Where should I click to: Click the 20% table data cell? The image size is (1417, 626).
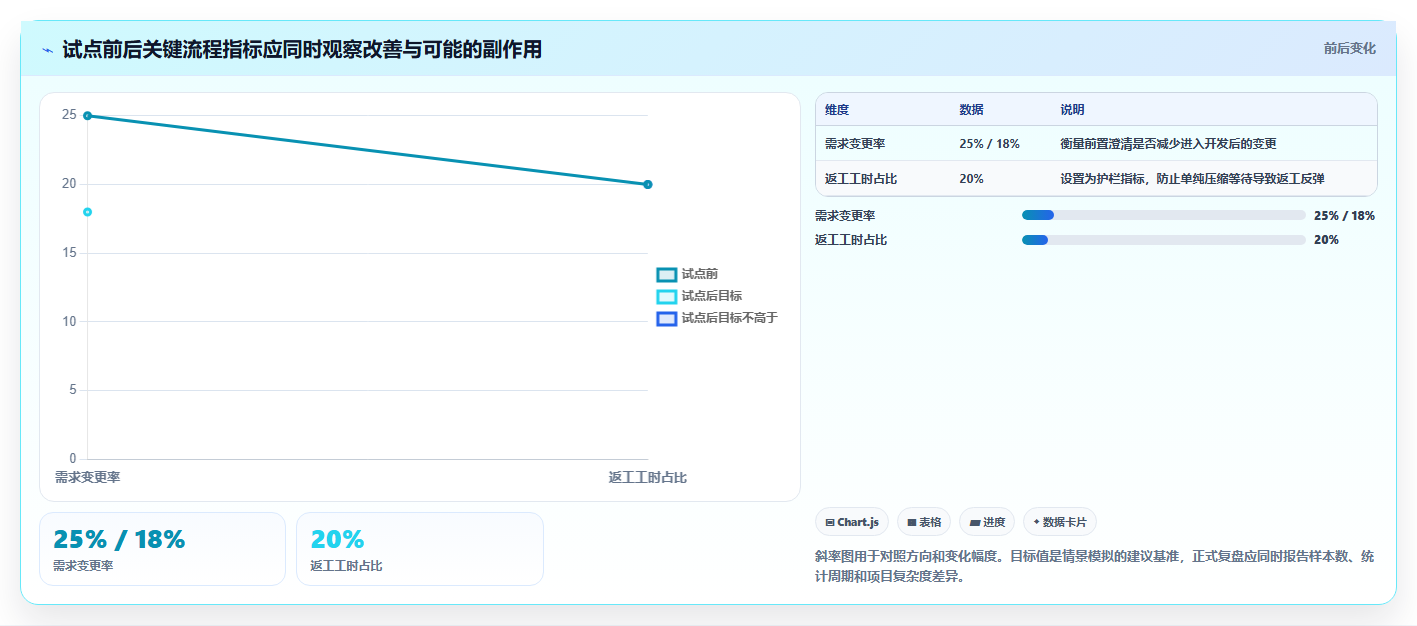[971, 179]
